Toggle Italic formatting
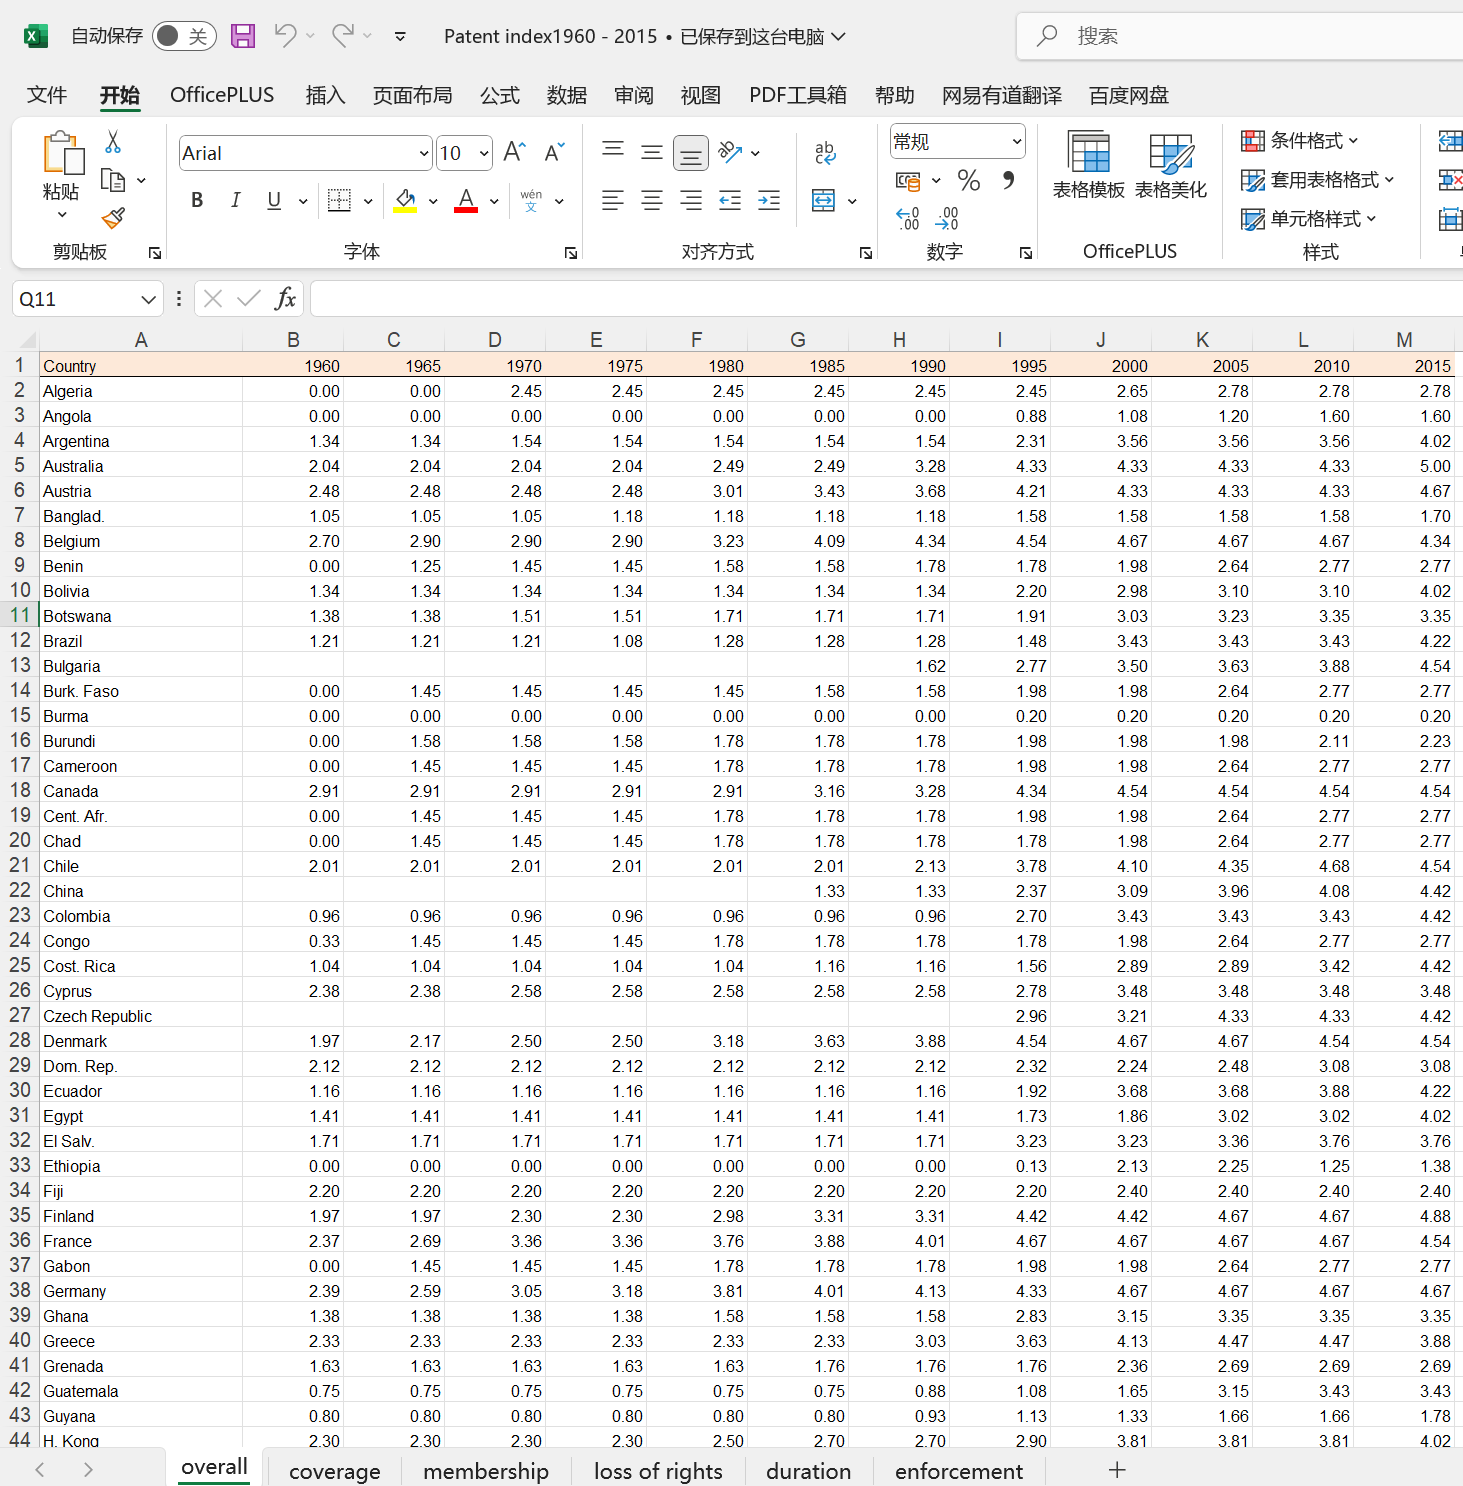Viewport: 1463px width, 1486px height. pyautogui.click(x=235, y=200)
